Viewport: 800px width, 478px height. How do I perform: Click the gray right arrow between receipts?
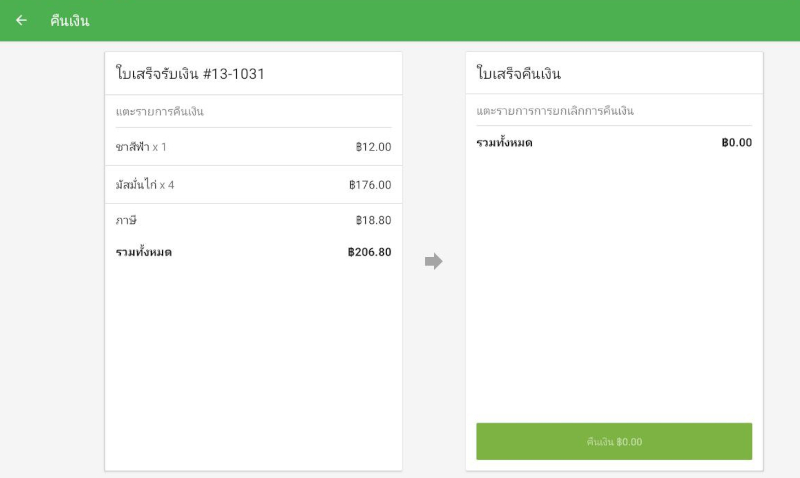[x=433, y=262]
